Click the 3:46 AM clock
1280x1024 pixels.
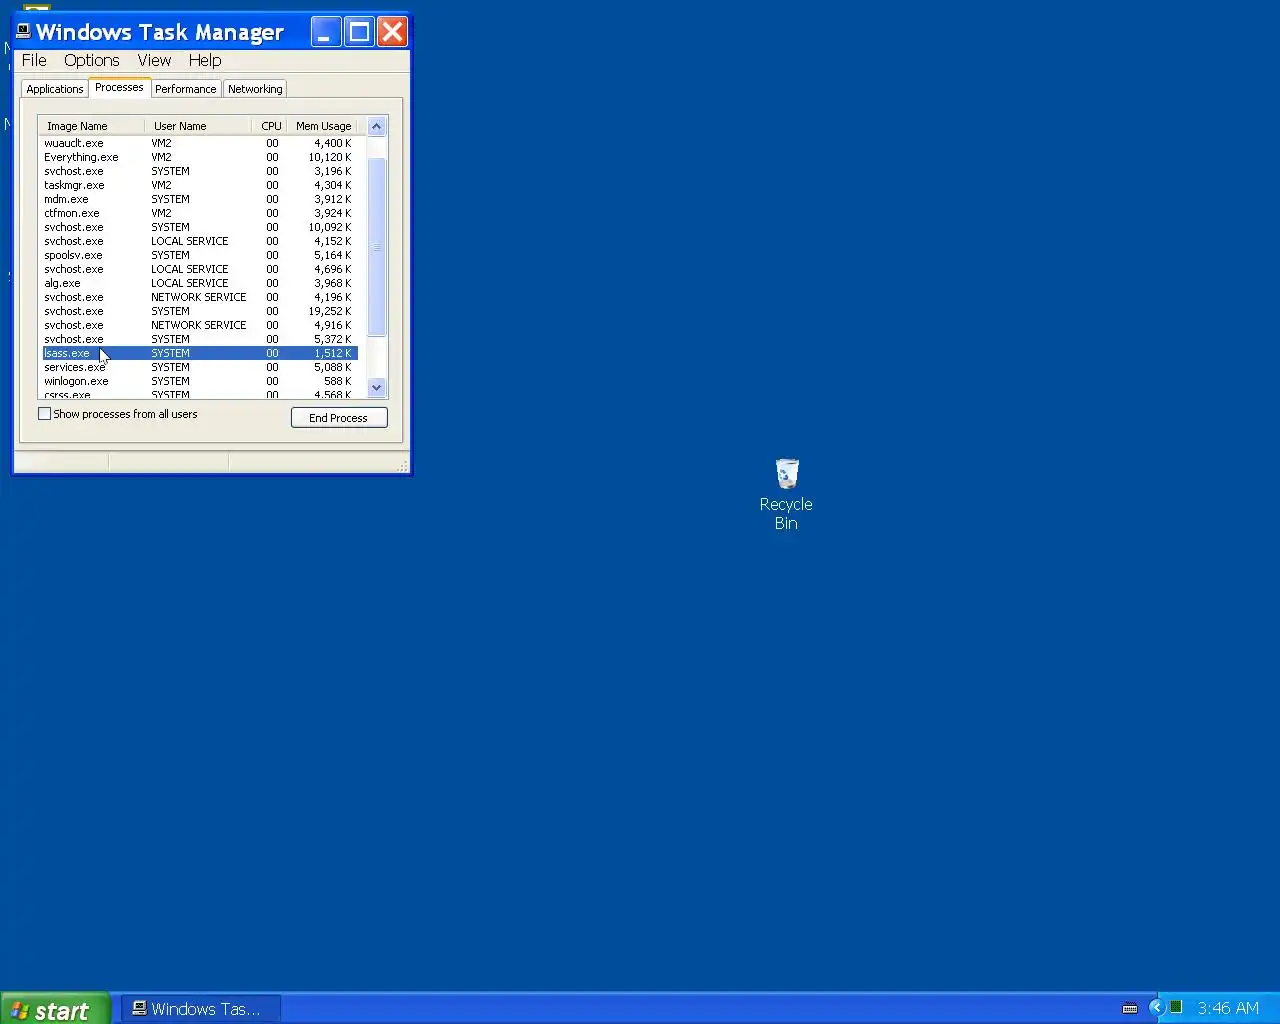coord(1228,1008)
